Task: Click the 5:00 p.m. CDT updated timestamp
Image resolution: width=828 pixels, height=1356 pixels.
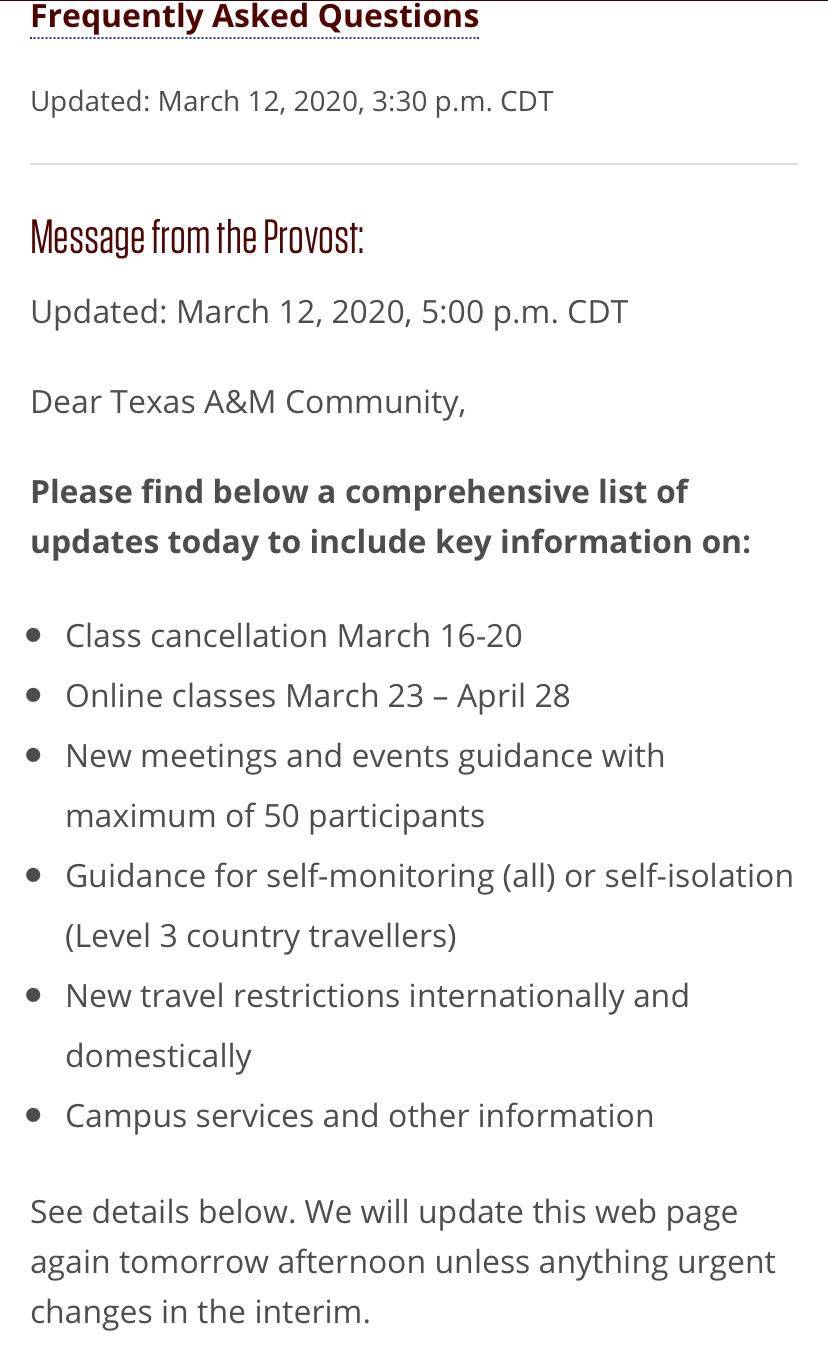Action: 329,311
